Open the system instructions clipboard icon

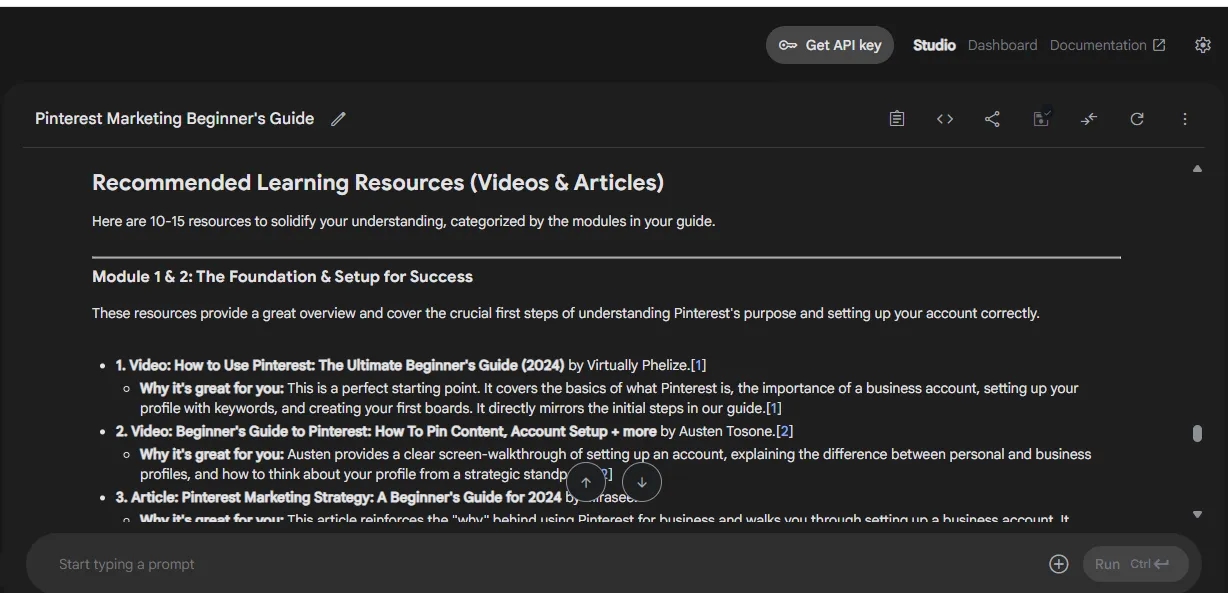pyautogui.click(x=897, y=119)
